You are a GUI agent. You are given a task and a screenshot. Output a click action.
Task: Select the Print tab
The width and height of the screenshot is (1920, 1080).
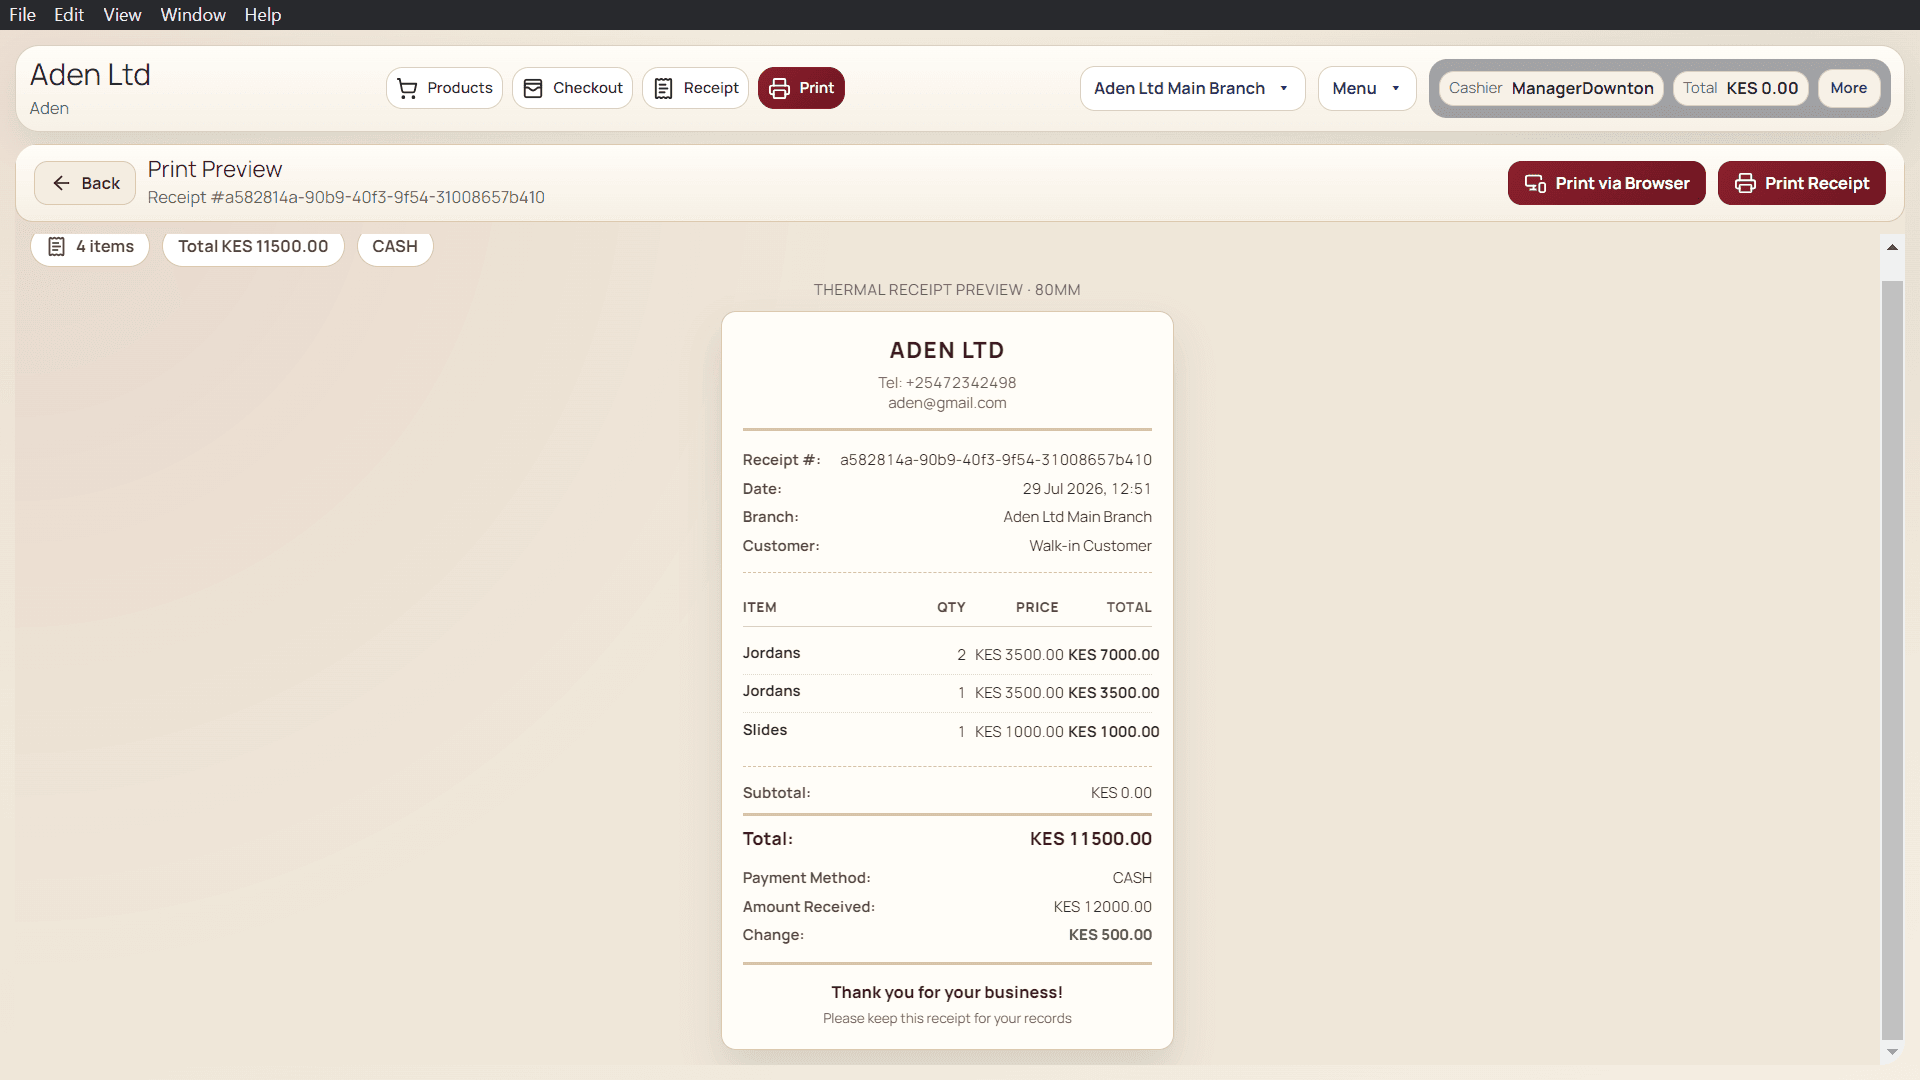(801, 88)
